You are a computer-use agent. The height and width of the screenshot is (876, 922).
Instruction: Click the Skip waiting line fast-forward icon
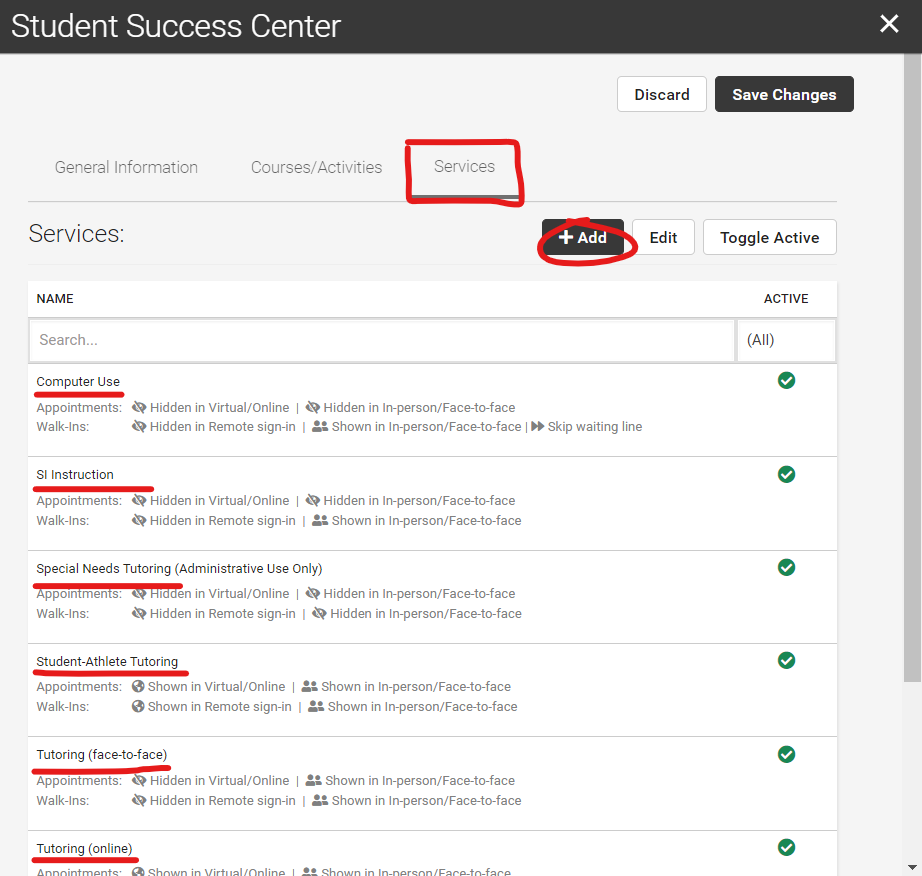tap(537, 426)
